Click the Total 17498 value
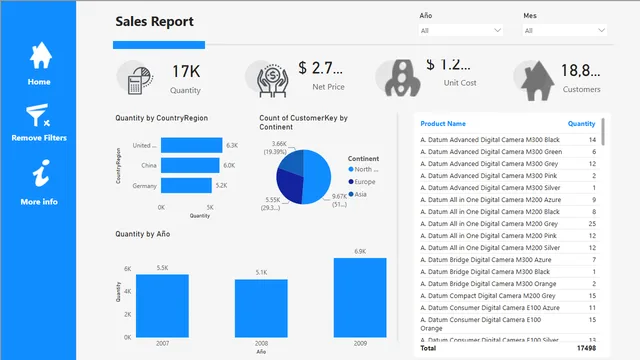The height and width of the screenshot is (360, 640). point(586,348)
